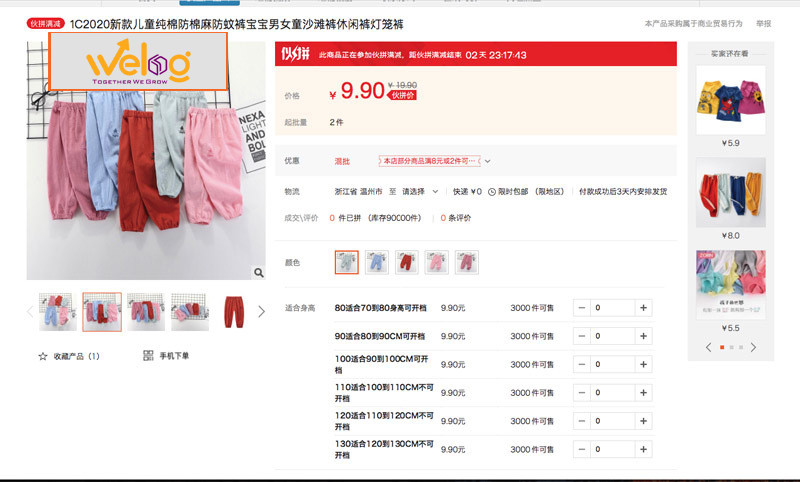This screenshot has height=482, width=800.
Task: Pick the blue pants color option
Action: [376, 263]
